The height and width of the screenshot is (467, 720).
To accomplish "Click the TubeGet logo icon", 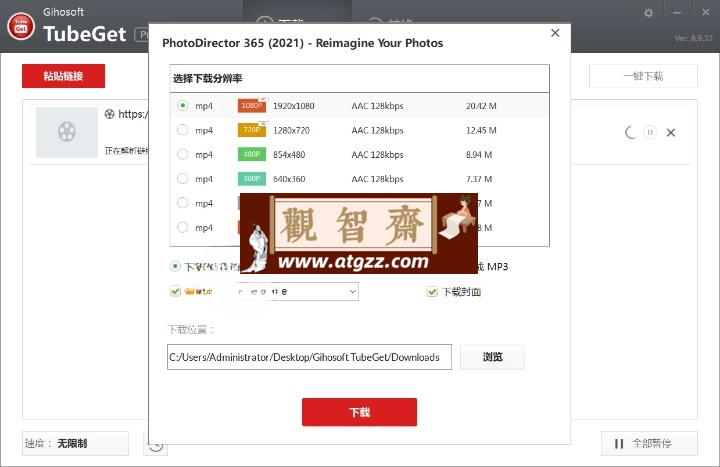I will [x=21, y=26].
